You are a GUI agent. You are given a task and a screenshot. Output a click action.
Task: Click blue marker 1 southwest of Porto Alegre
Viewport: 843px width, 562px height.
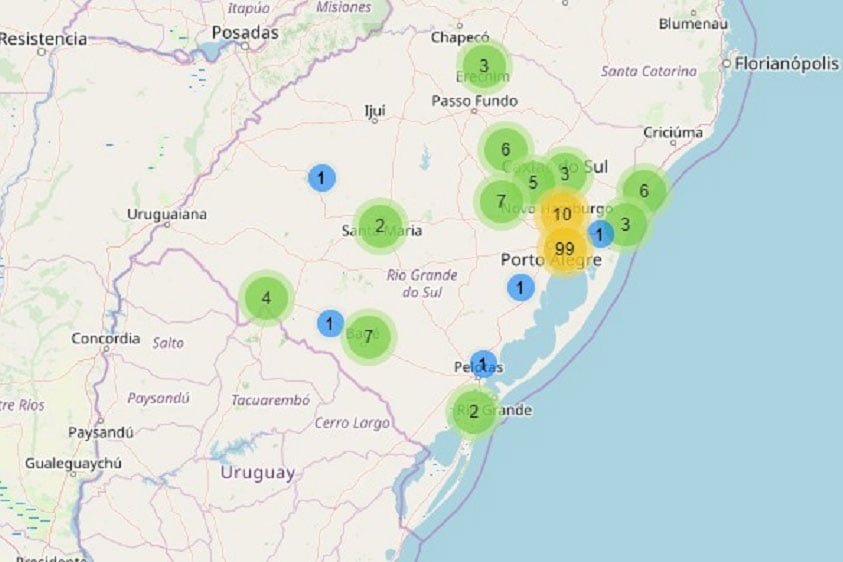click(520, 288)
